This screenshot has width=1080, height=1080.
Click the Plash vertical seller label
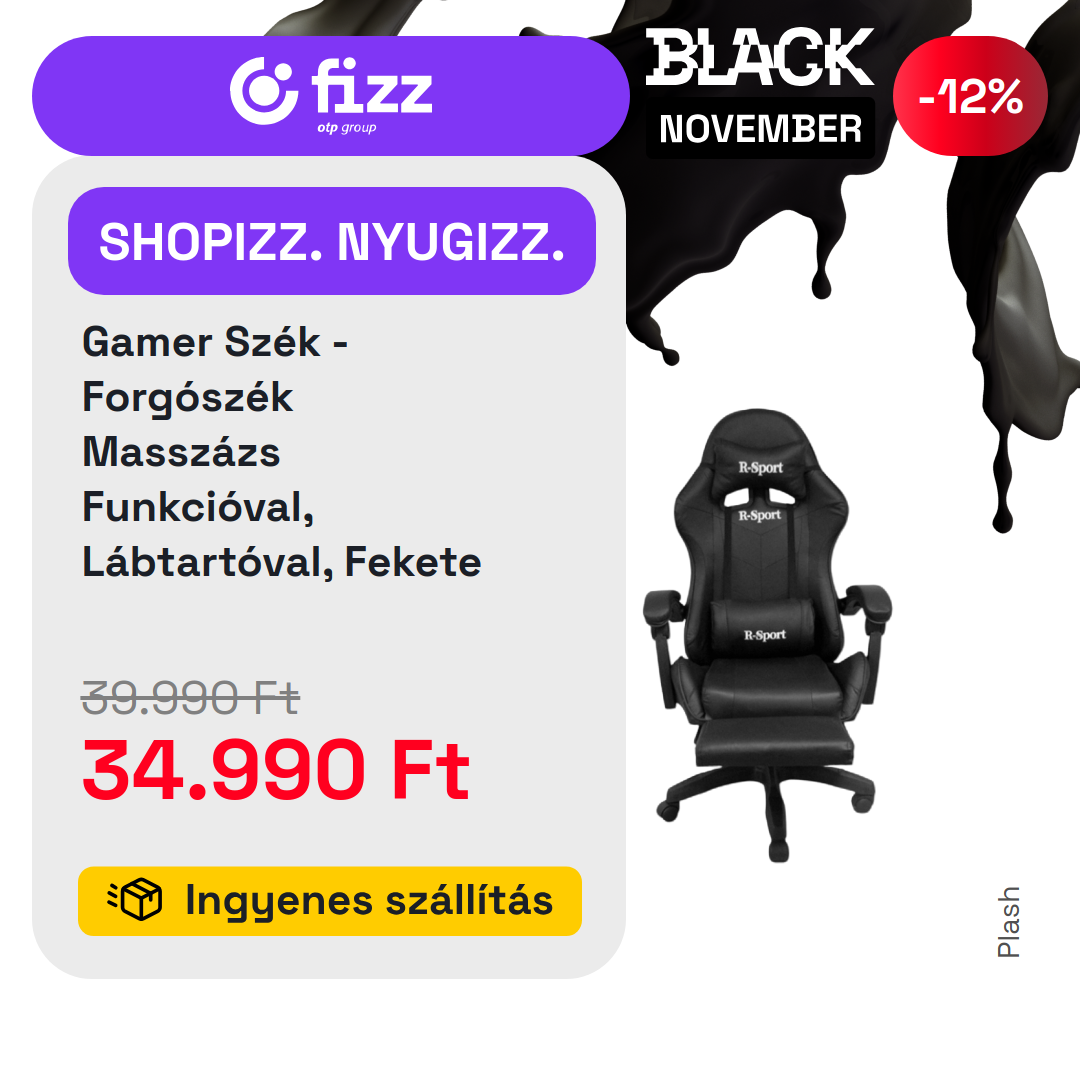(x=1008, y=922)
